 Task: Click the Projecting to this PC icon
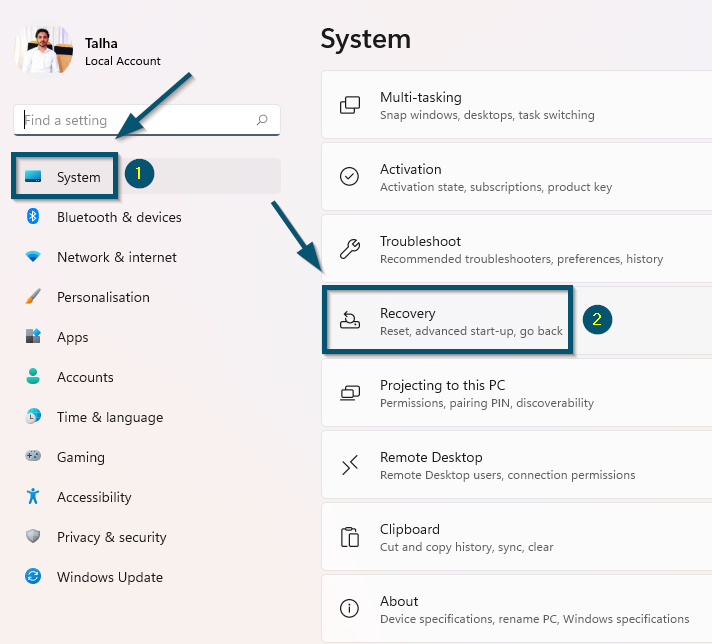click(x=350, y=393)
